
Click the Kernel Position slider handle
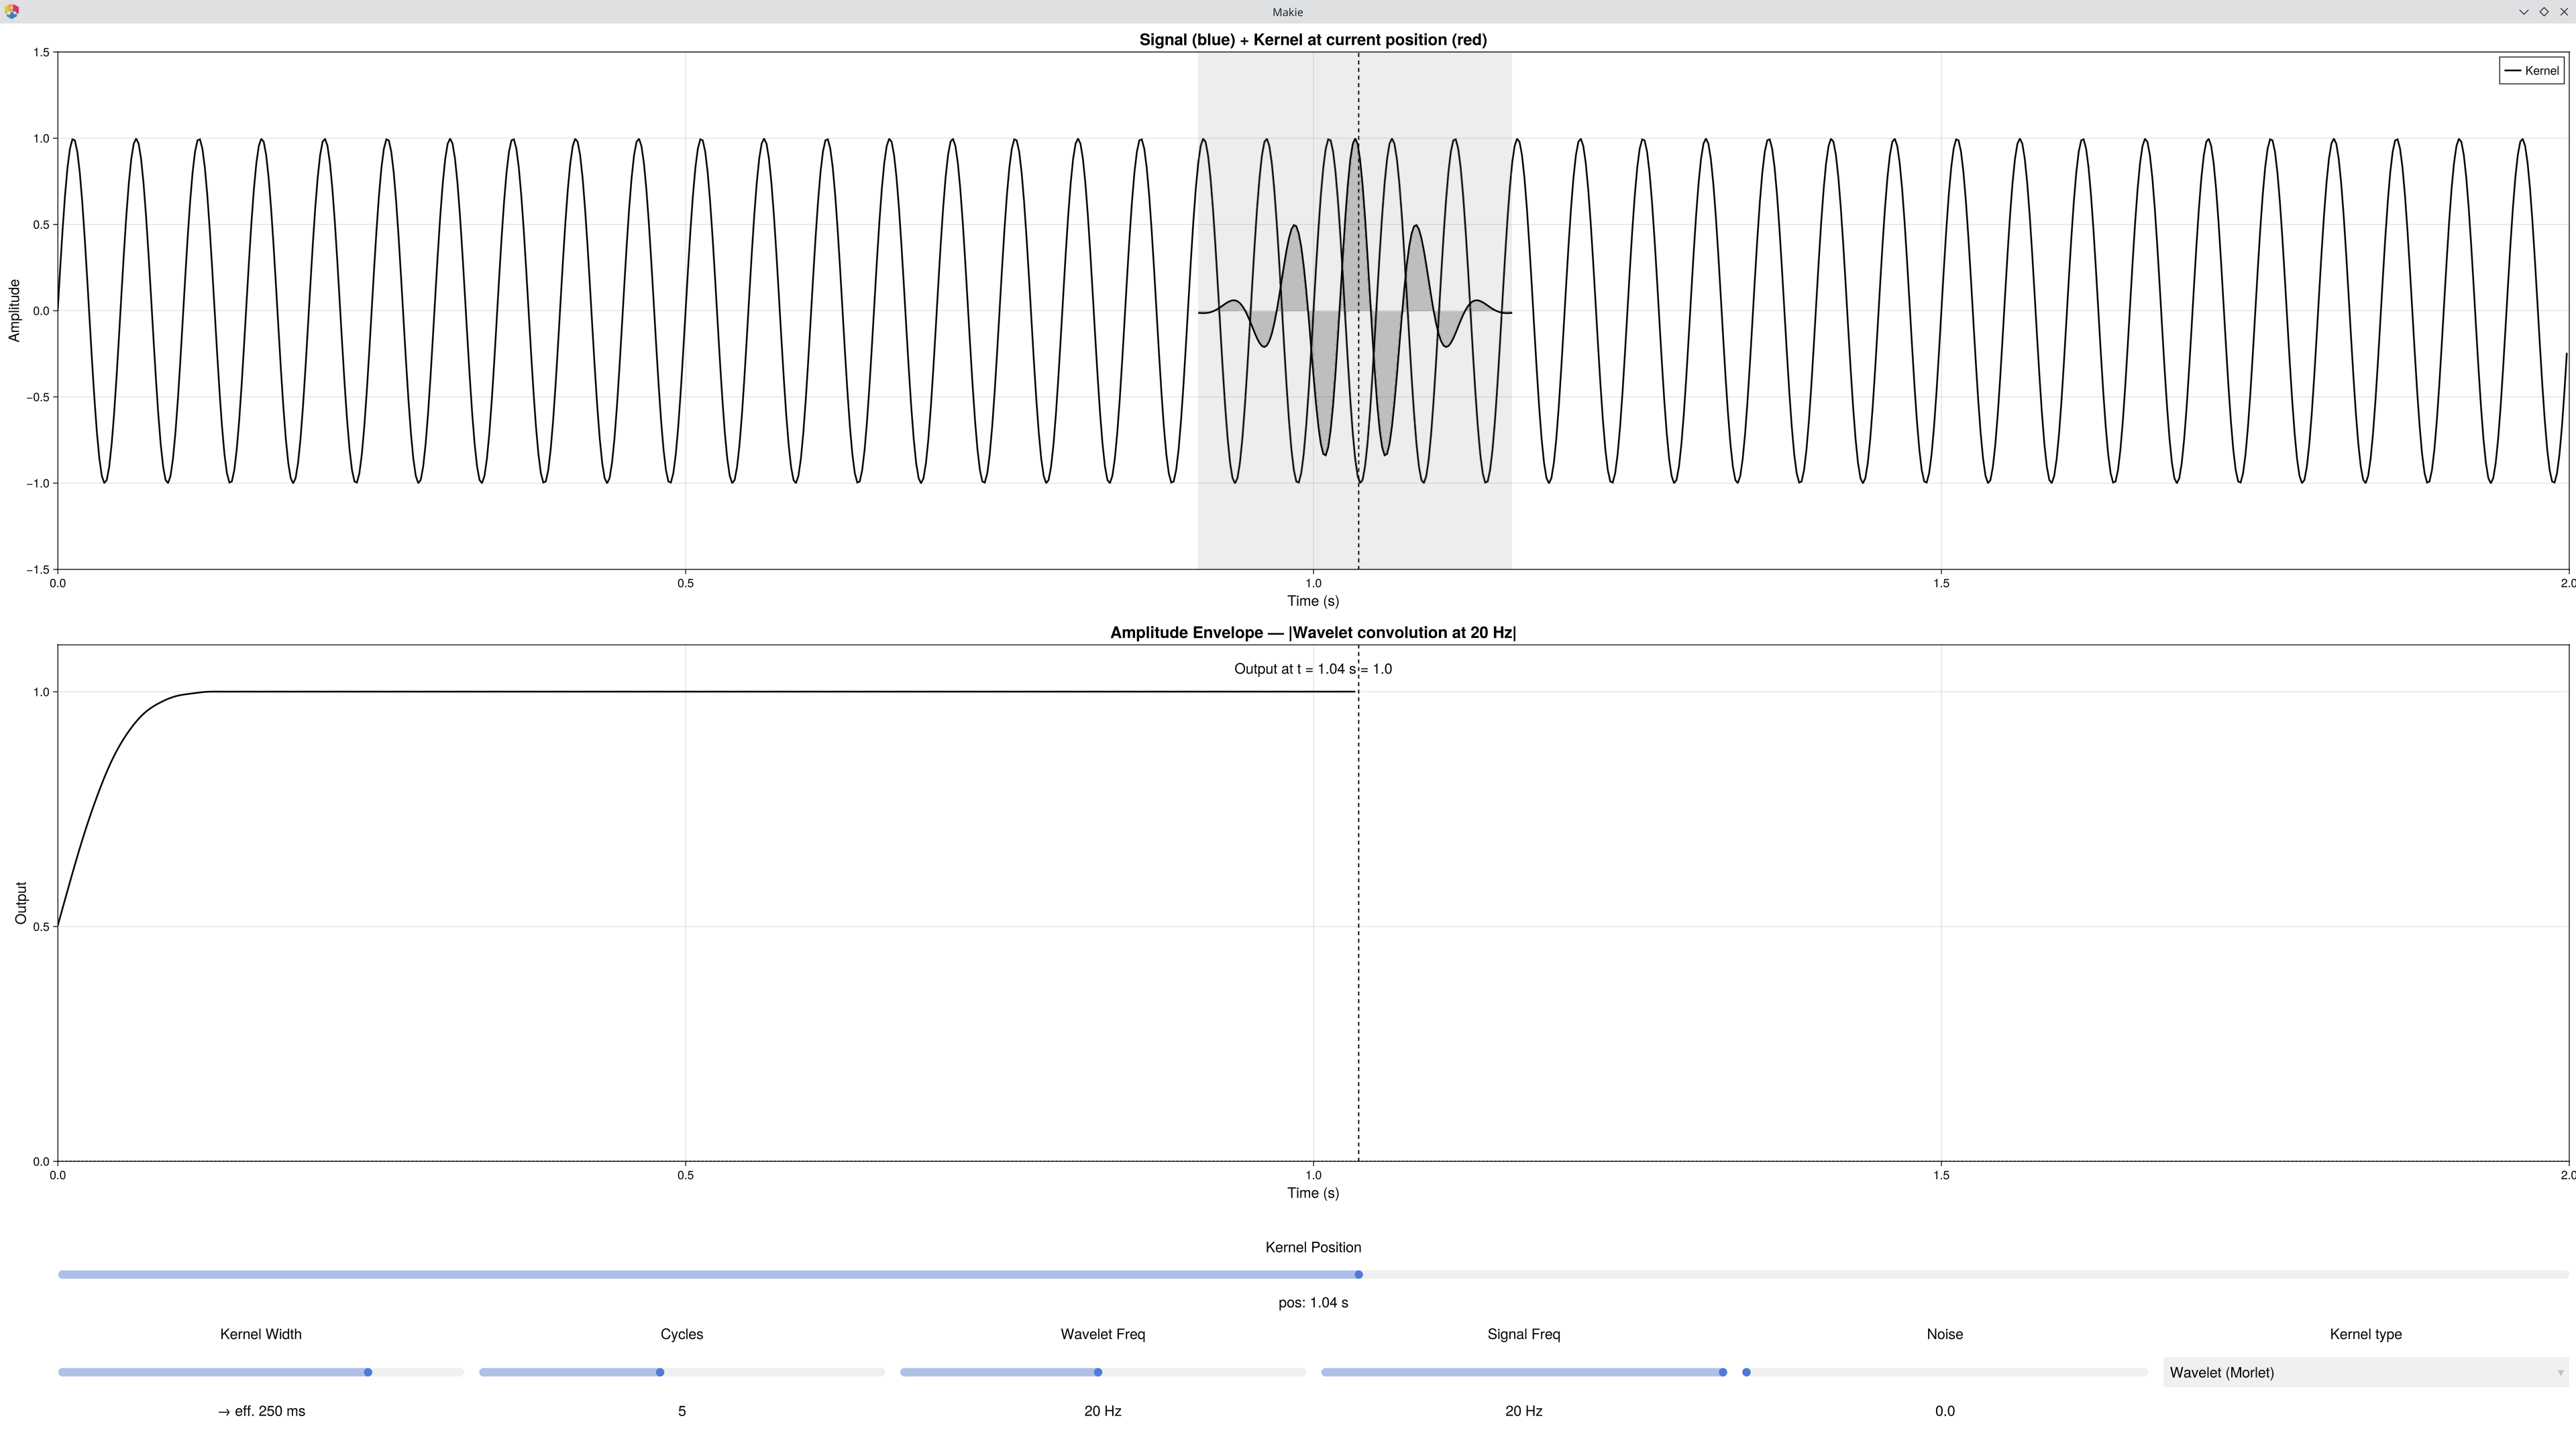(x=1358, y=1274)
